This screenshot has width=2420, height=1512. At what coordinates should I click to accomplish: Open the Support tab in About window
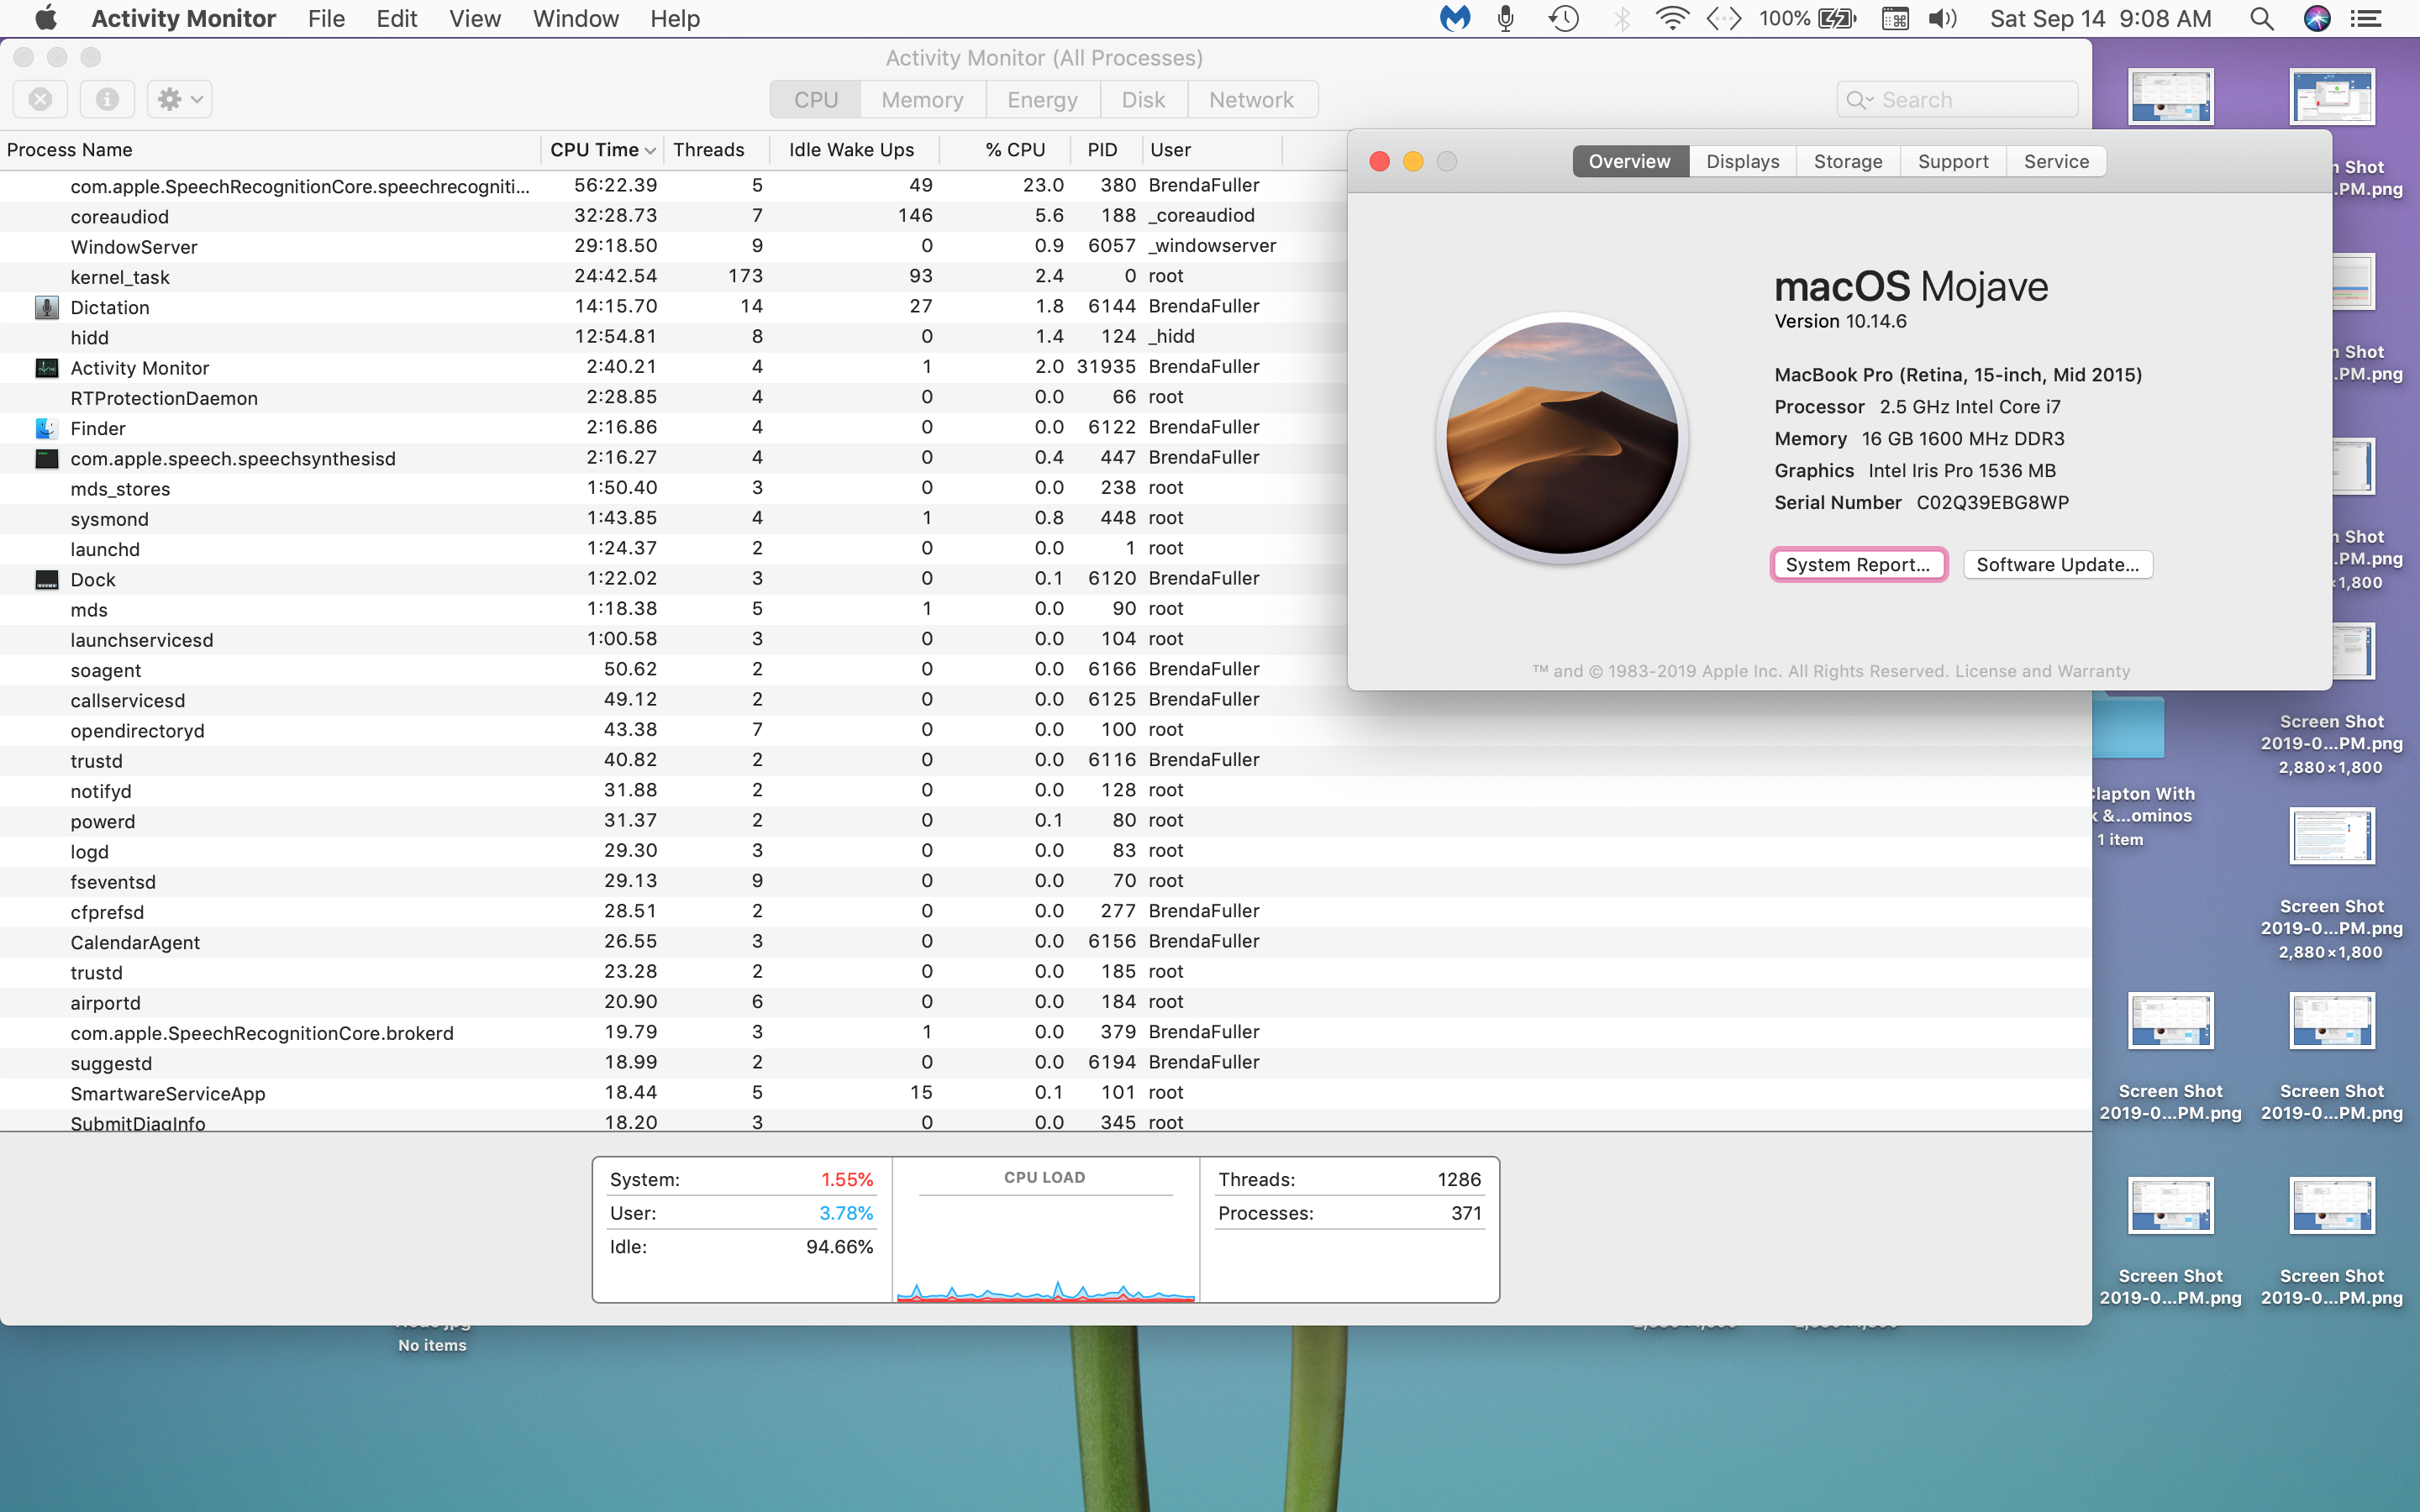(x=1953, y=161)
